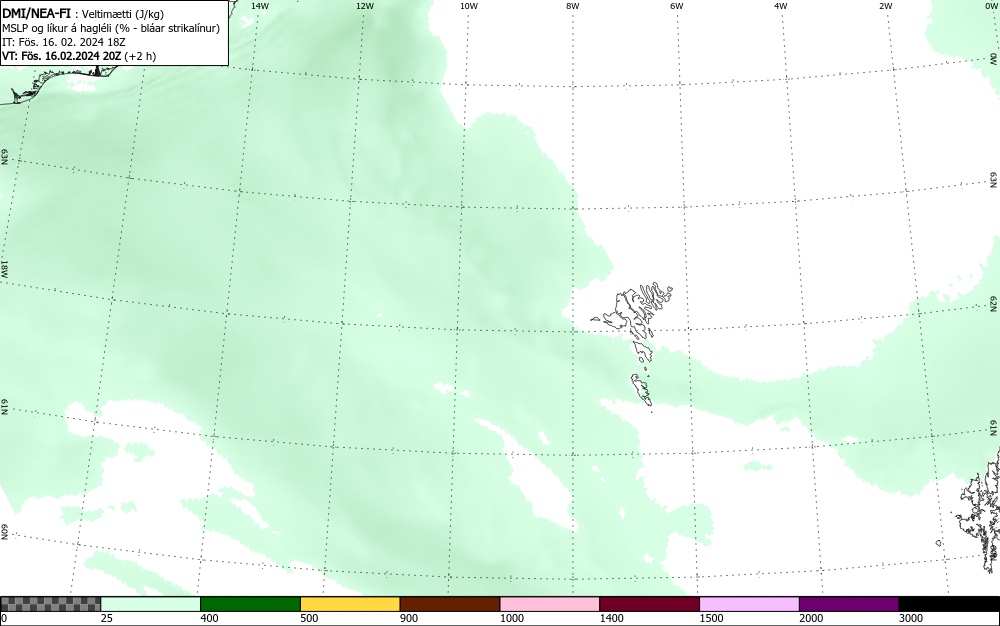The width and height of the screenshot is (1000, 626).
Task: Click the 'IT: Fös. 16. 02. 2024 18Z' line
Action: tap(64, 42)
